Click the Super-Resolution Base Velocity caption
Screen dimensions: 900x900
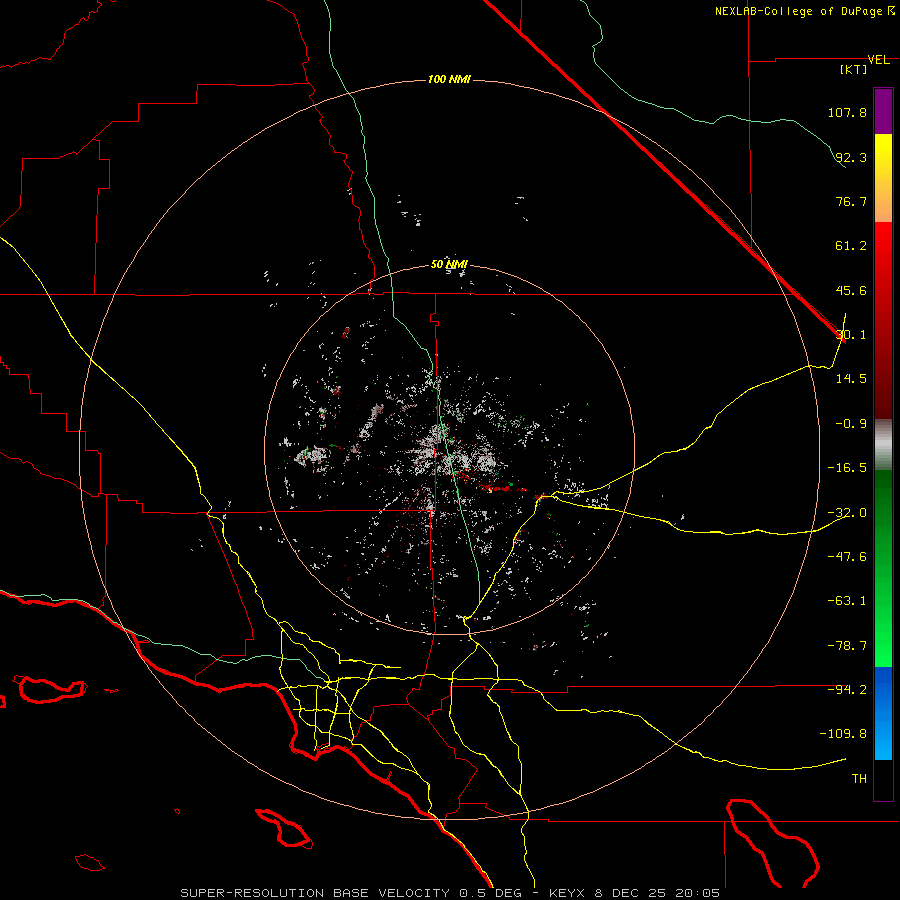(449, 893)
